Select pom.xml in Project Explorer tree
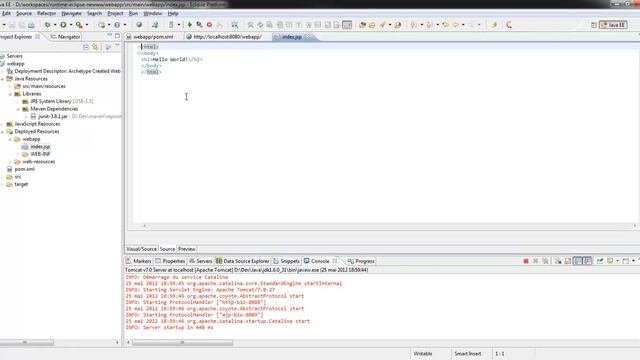The width and height of the screenshot is (640, 360). [24, 169]
